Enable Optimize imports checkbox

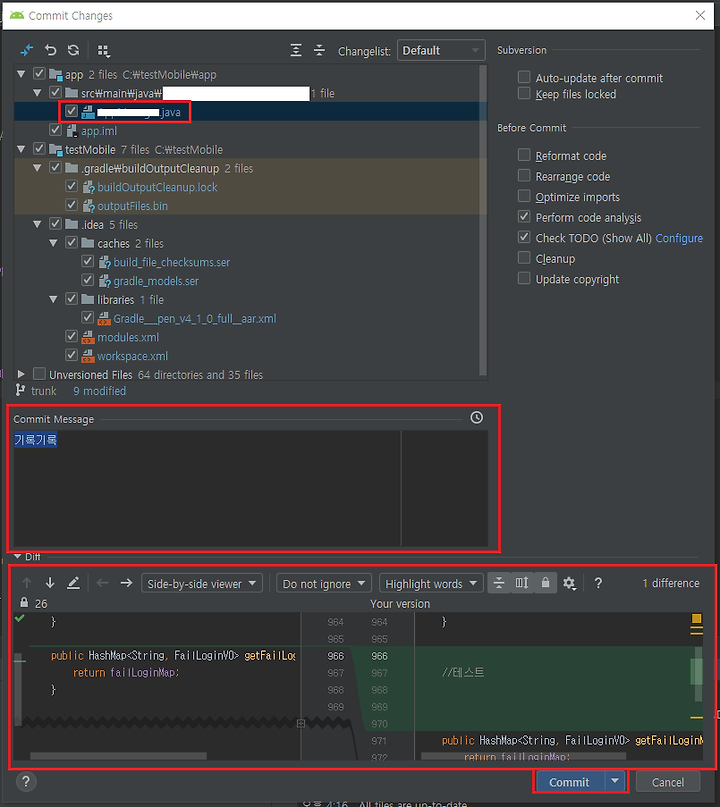[524, 196]
